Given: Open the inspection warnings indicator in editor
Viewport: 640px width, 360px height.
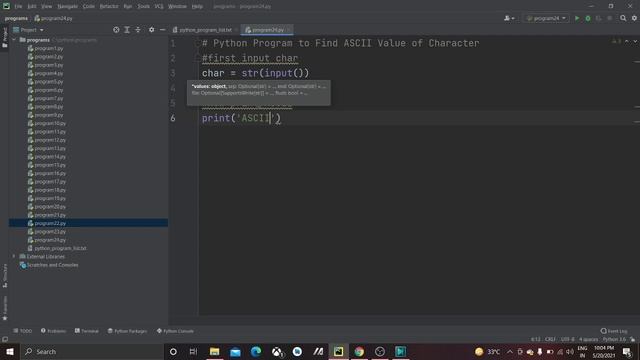Looking at the screenshot, I should tap(616, 42).
